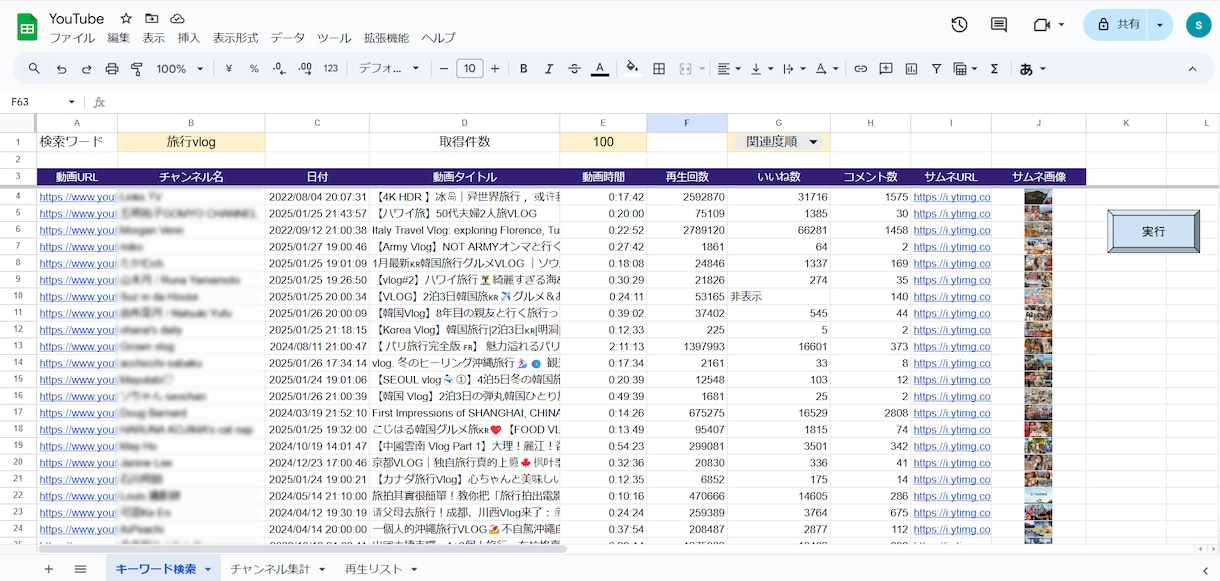Click the font size field
Image resolution: width=1220 pixels, height=581 pixels.
coord(469,69)
